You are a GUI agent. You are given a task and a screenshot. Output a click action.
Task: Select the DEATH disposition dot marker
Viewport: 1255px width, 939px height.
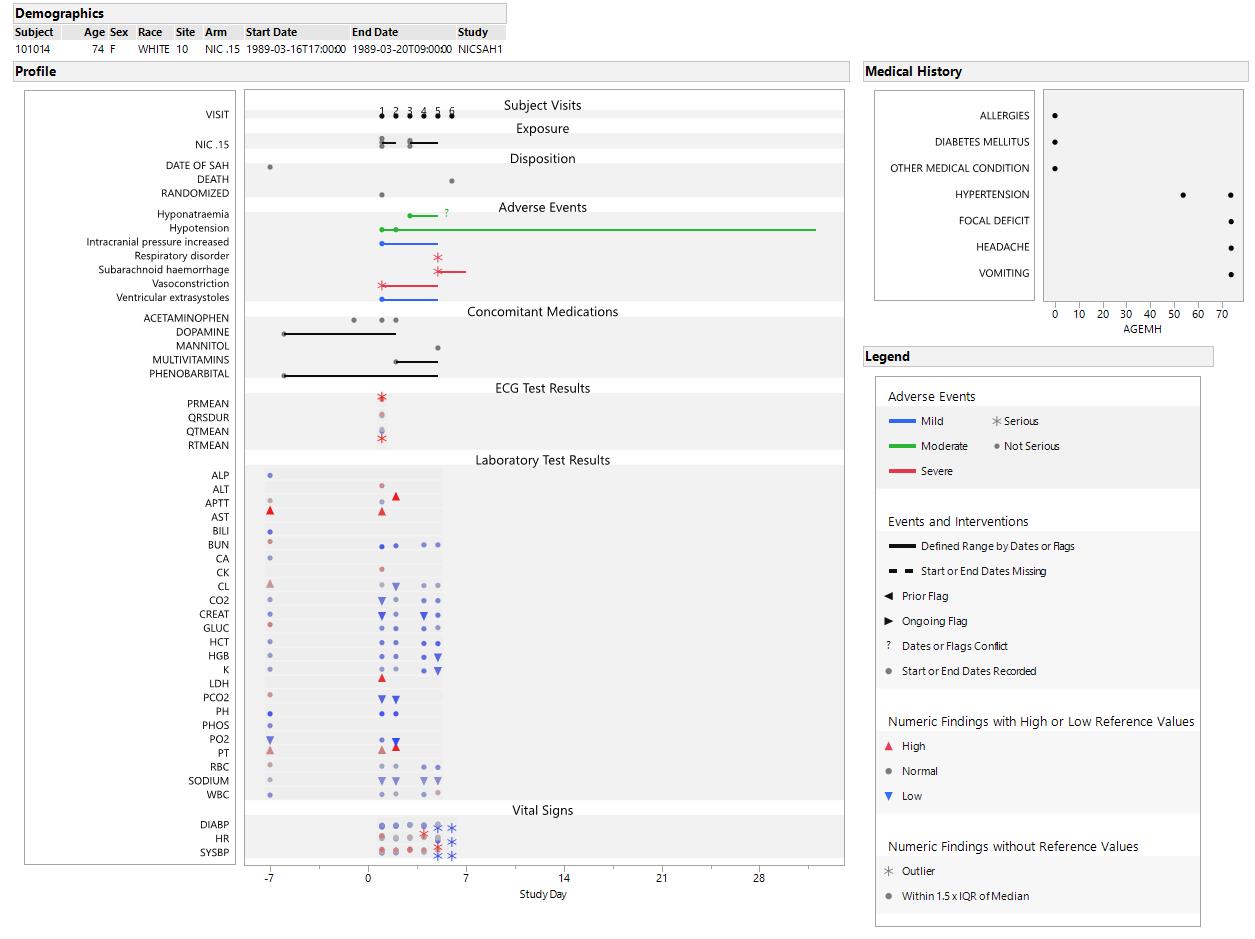tap(452, 181)
